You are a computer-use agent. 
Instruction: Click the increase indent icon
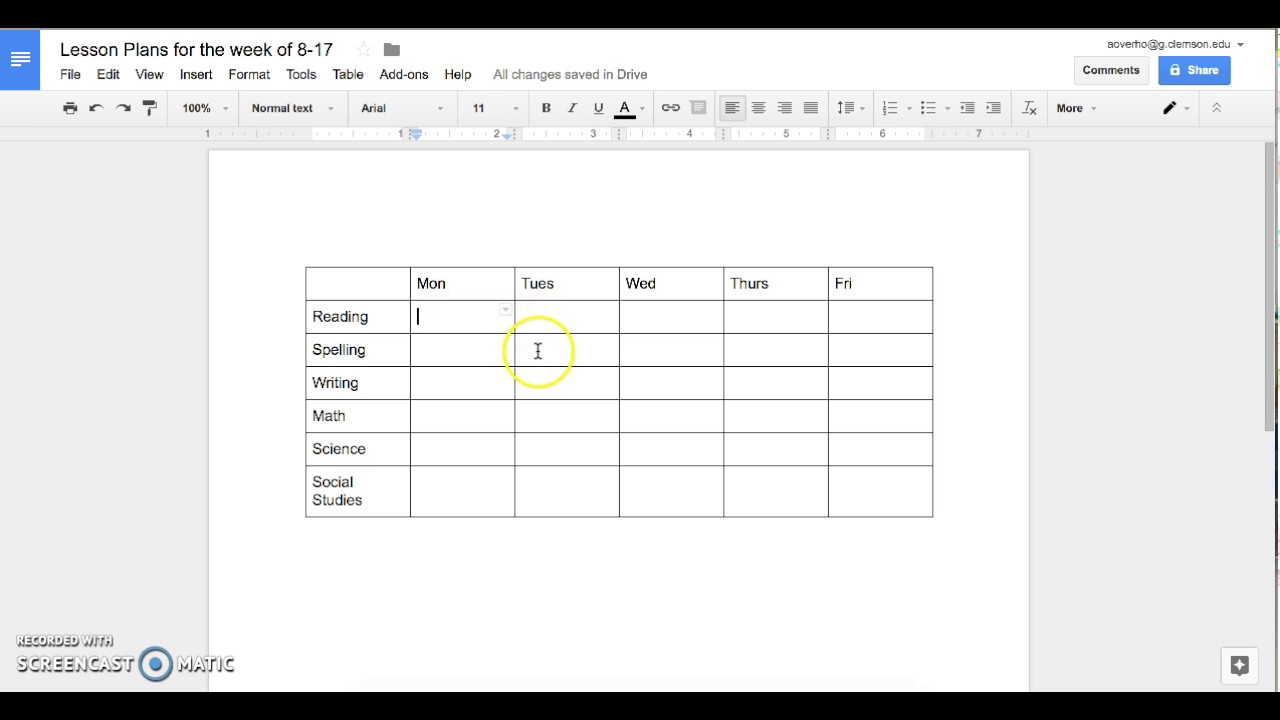tap(993, 108)
